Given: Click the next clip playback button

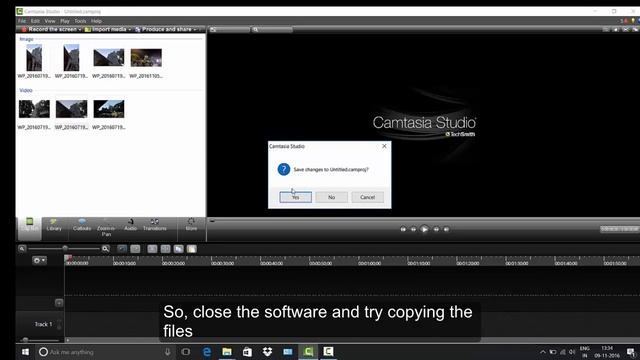Looking at the screenshot, I should (447, 229).
